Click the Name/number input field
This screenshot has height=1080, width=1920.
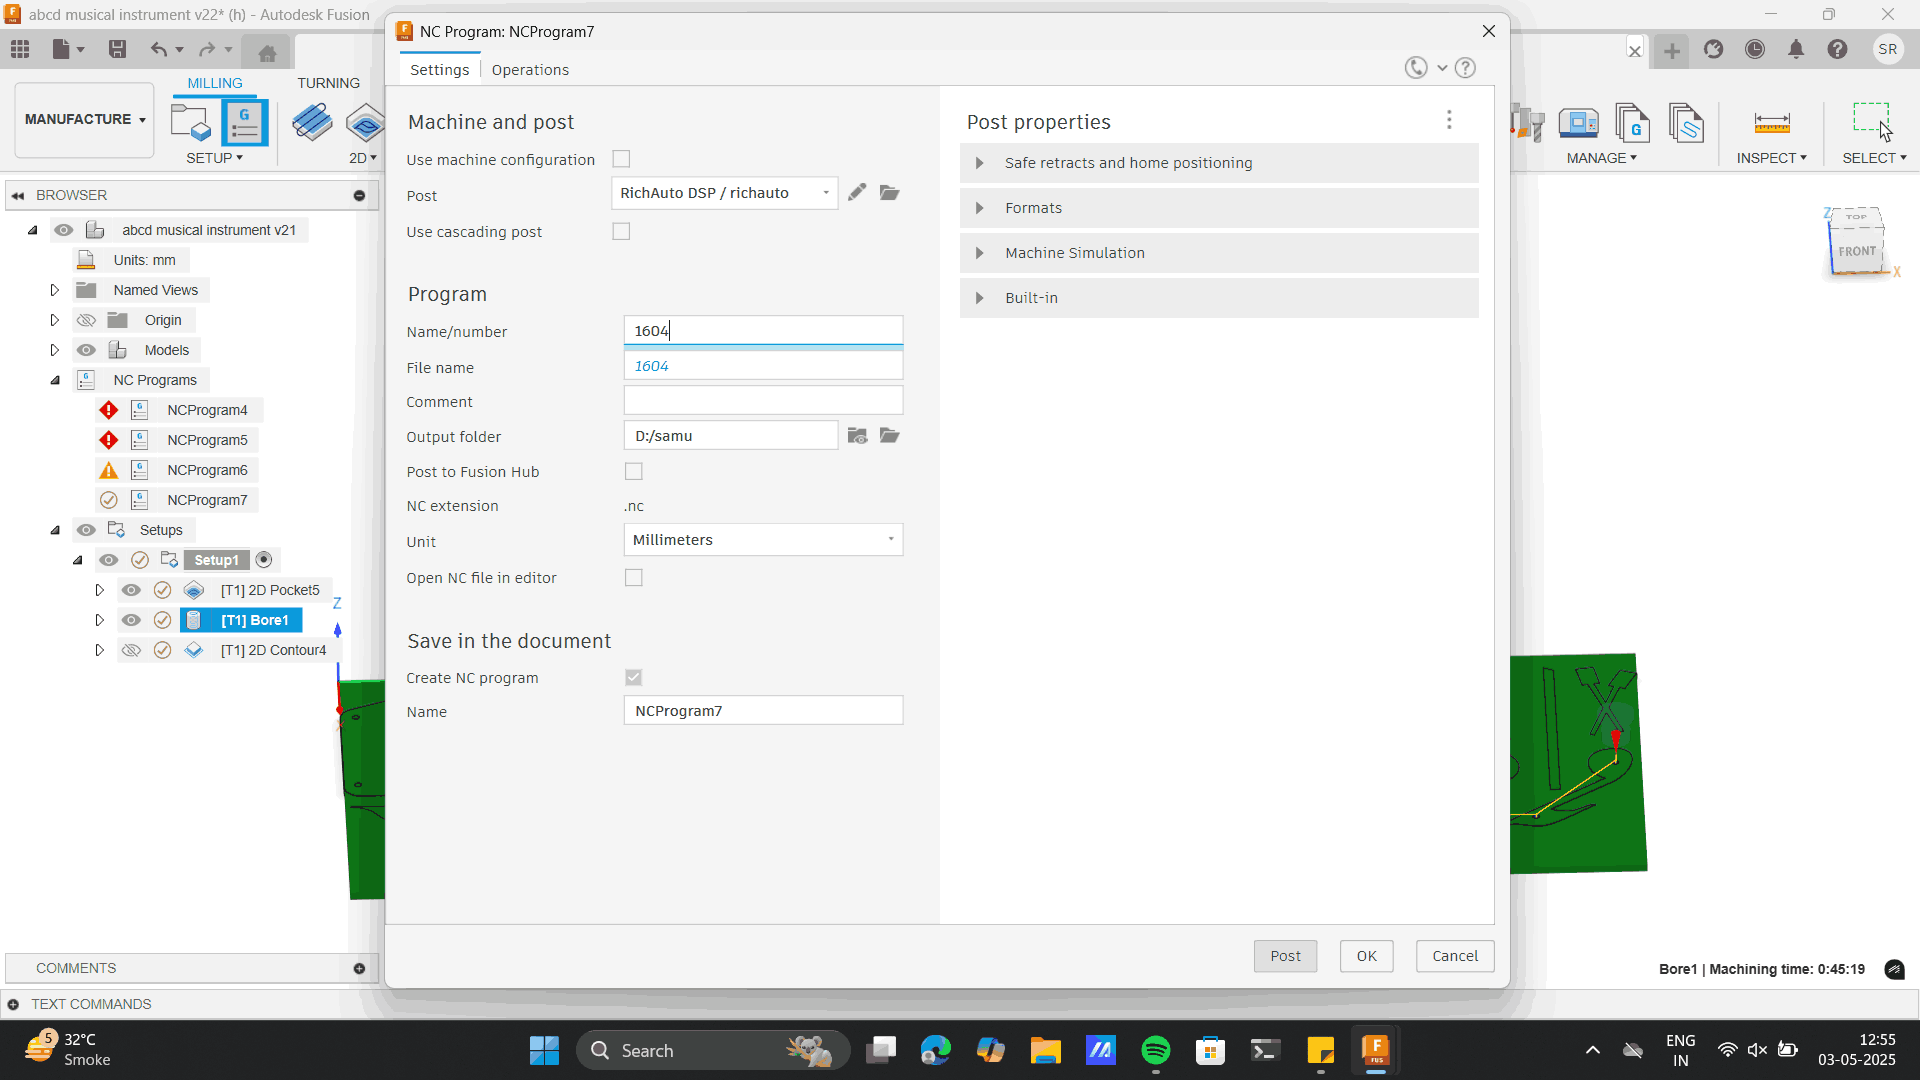tap(763, 331)
